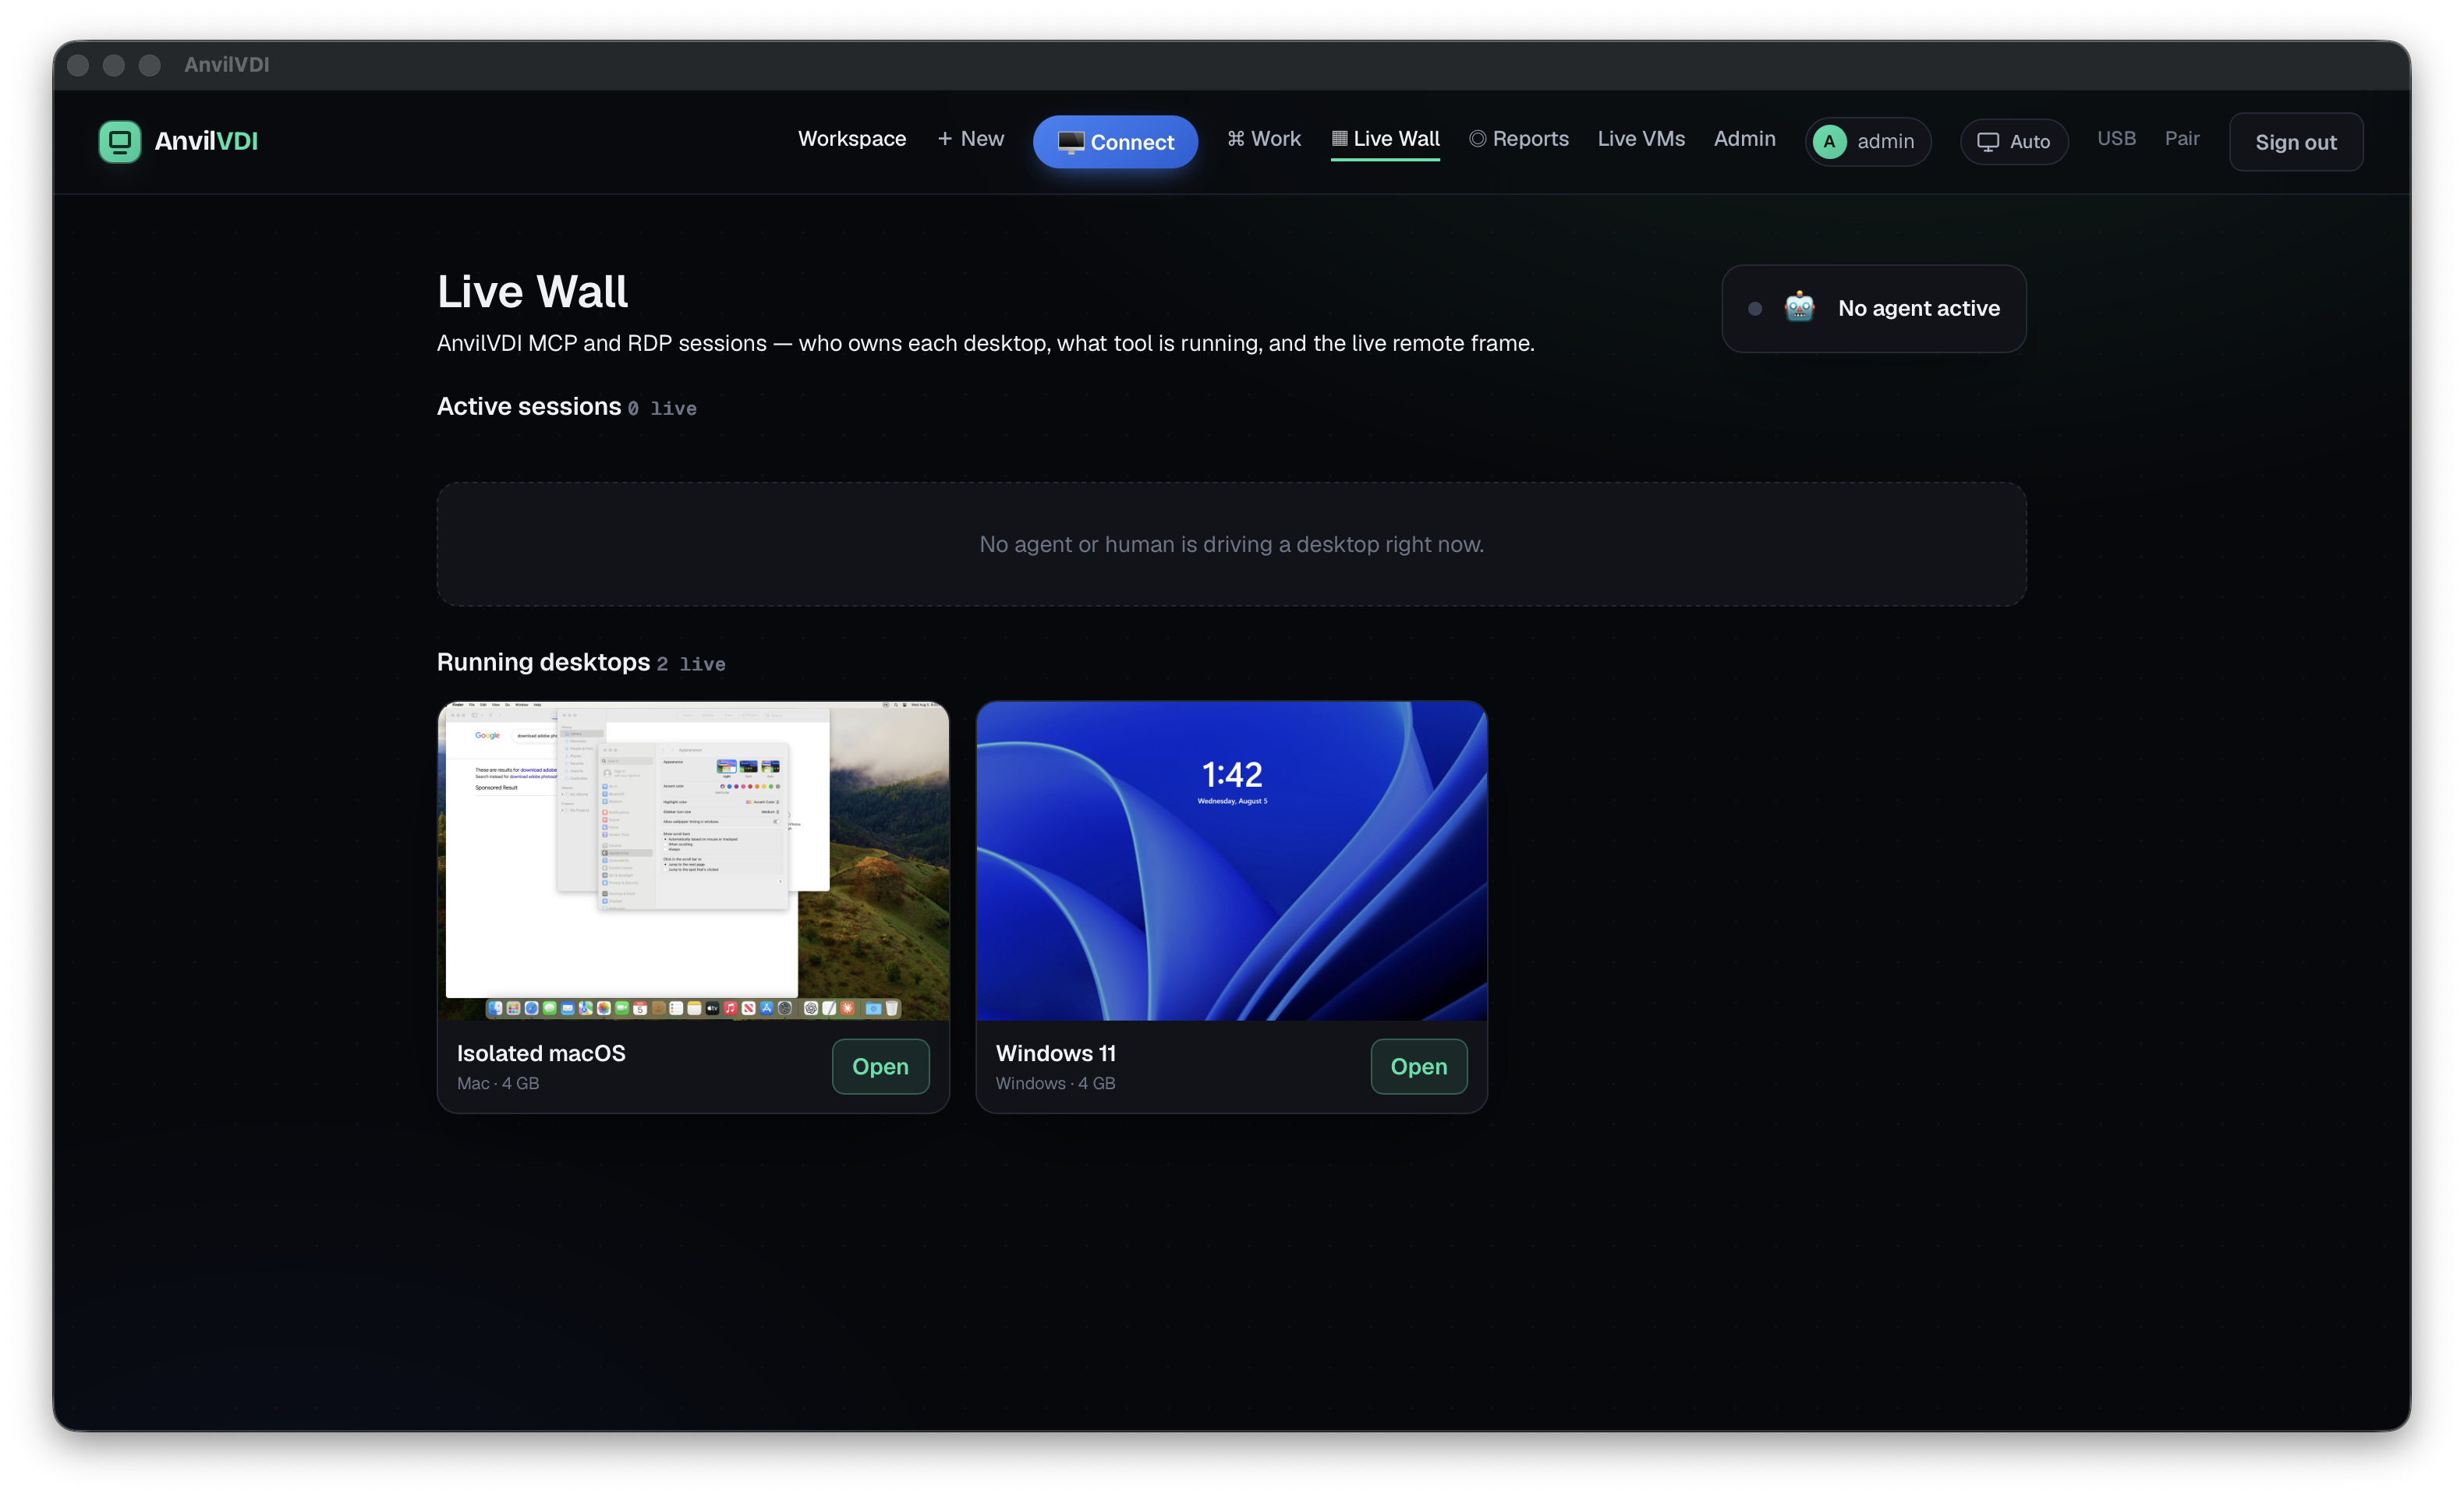Click the robot agent icon
The image size is (2464, 1497).
1799,307
